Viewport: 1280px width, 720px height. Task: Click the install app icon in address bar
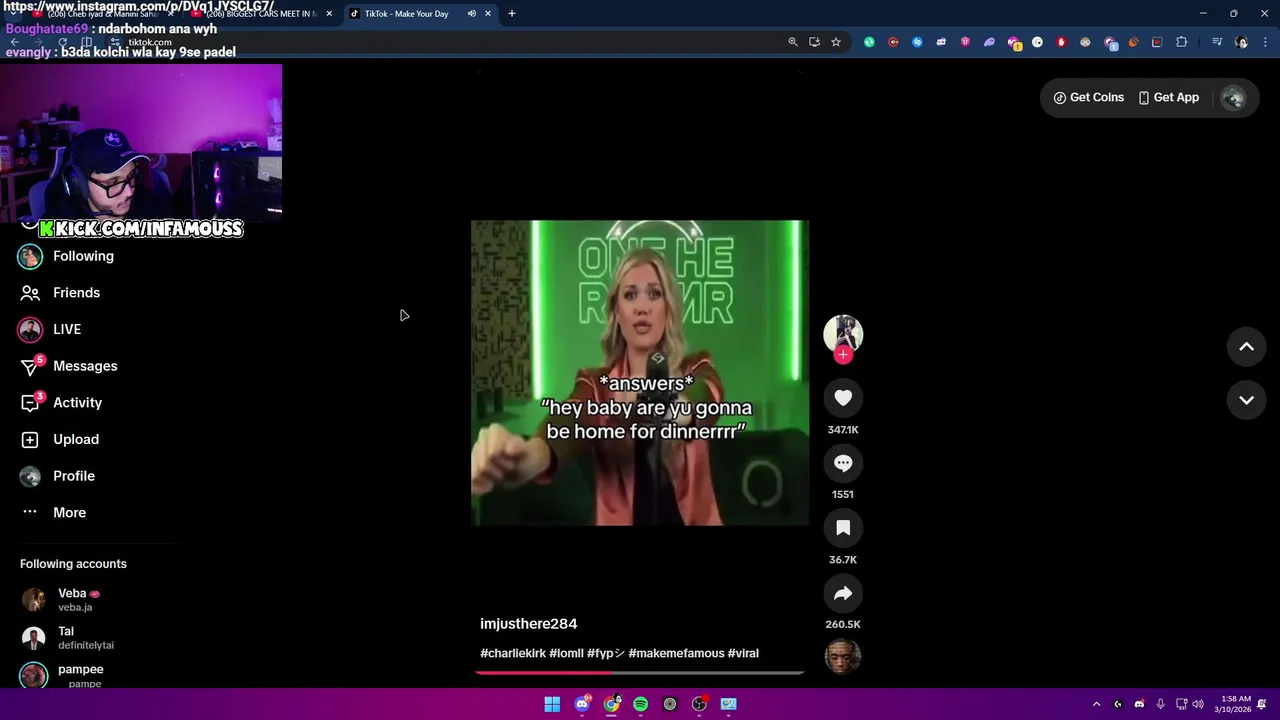814,42
